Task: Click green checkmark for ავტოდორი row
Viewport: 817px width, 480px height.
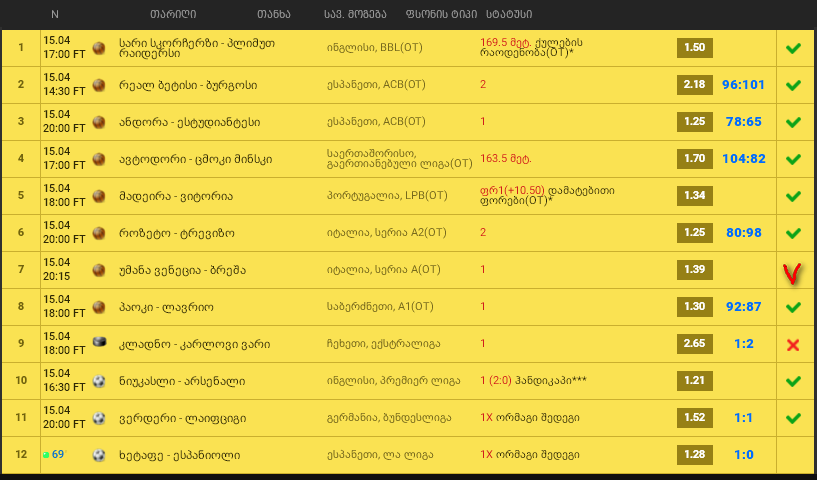Action: point(793,159)
